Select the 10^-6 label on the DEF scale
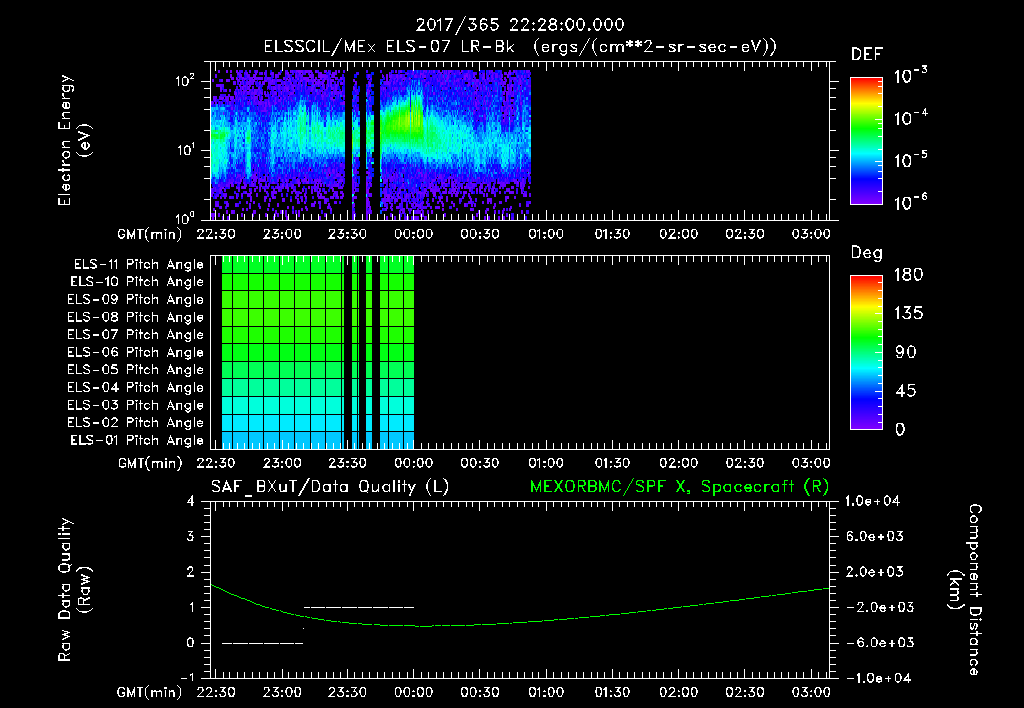 point(910,202)
